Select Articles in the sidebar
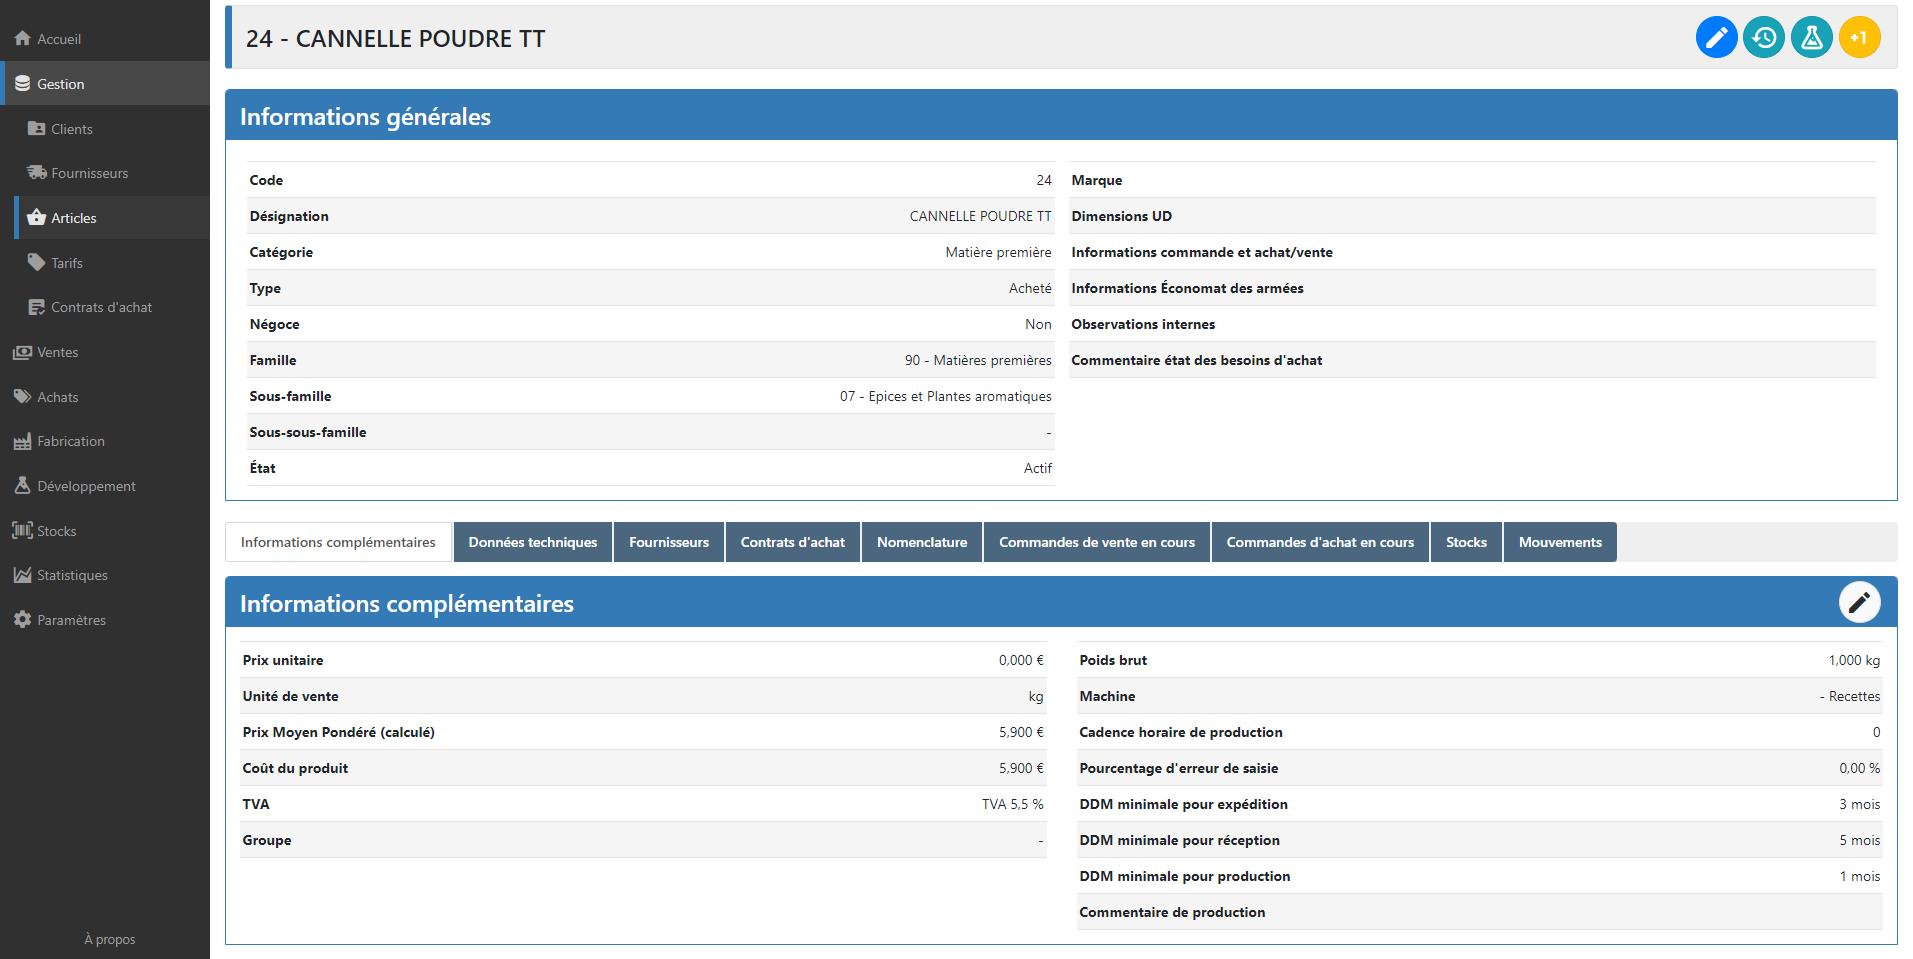This screenshot has height=959, width=1913. coord(112,217)
